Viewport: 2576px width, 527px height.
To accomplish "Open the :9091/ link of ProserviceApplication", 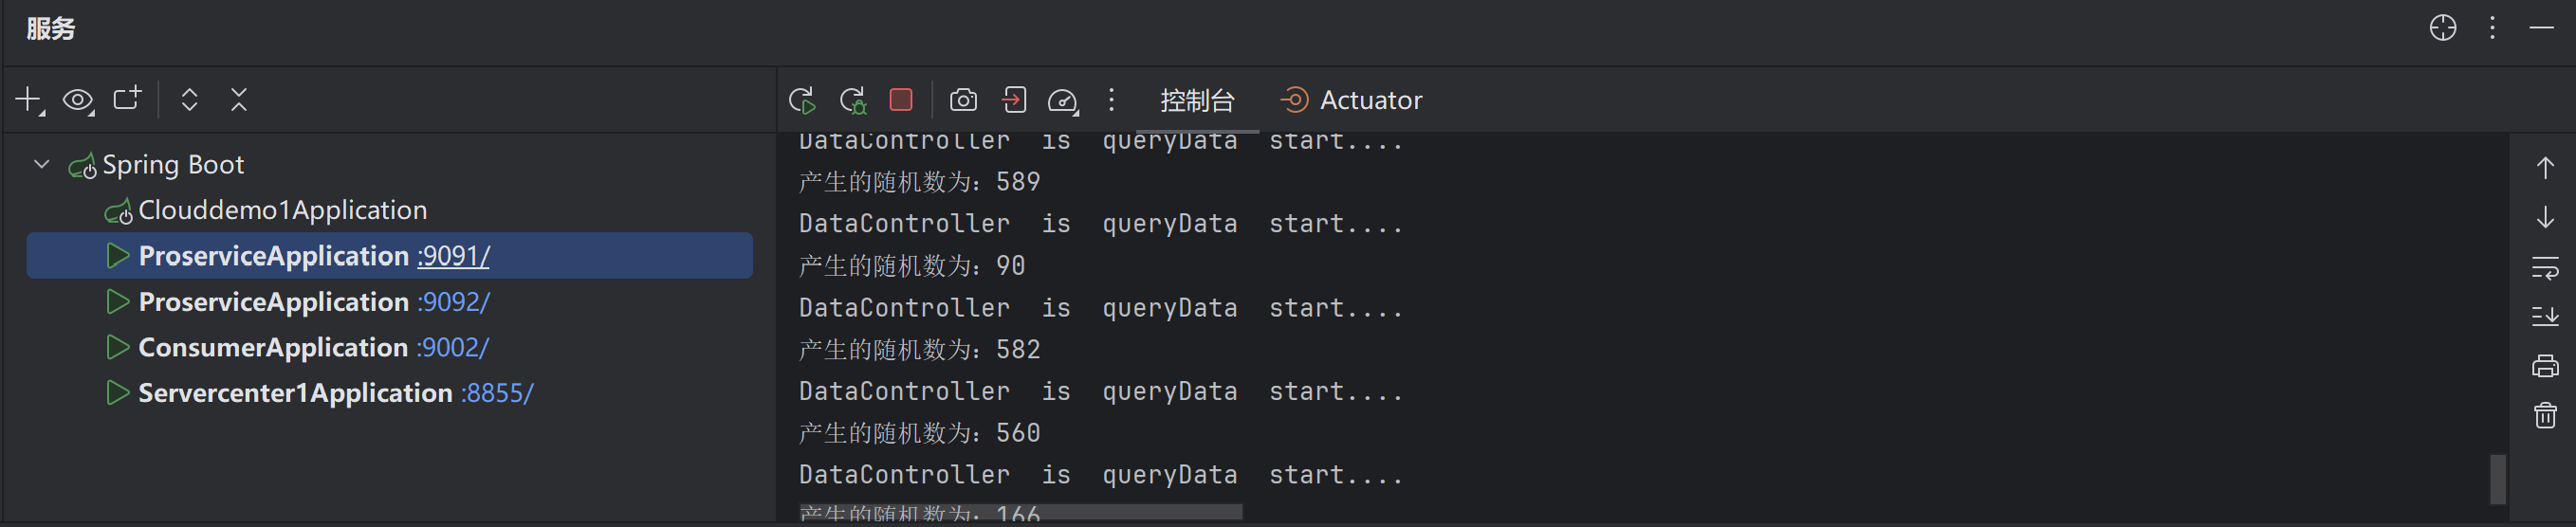I will tap(453, 256).
